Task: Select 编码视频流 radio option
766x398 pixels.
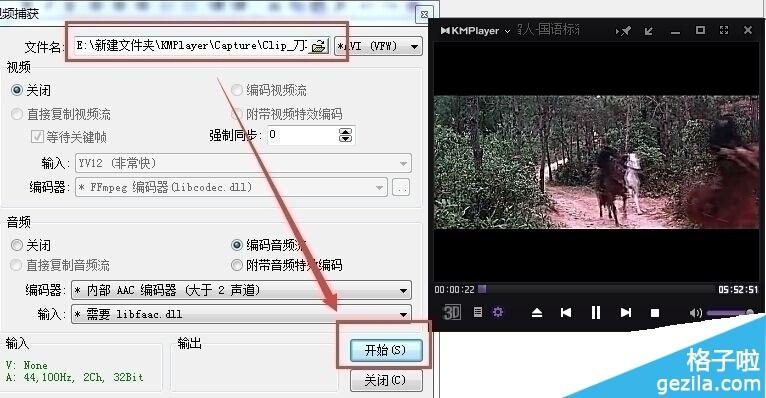Action: 236,90
